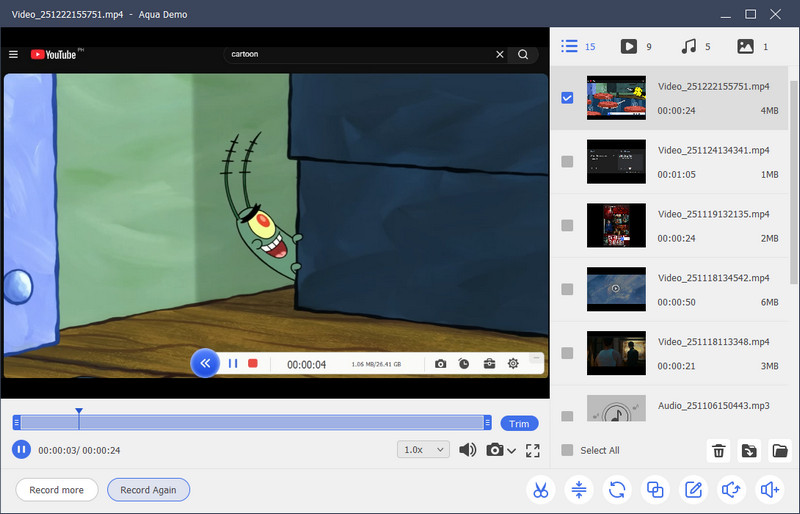This screenshot has height=514, width=800.
Task: Open the edit metadata pencil icon
Action: (693, 490)
